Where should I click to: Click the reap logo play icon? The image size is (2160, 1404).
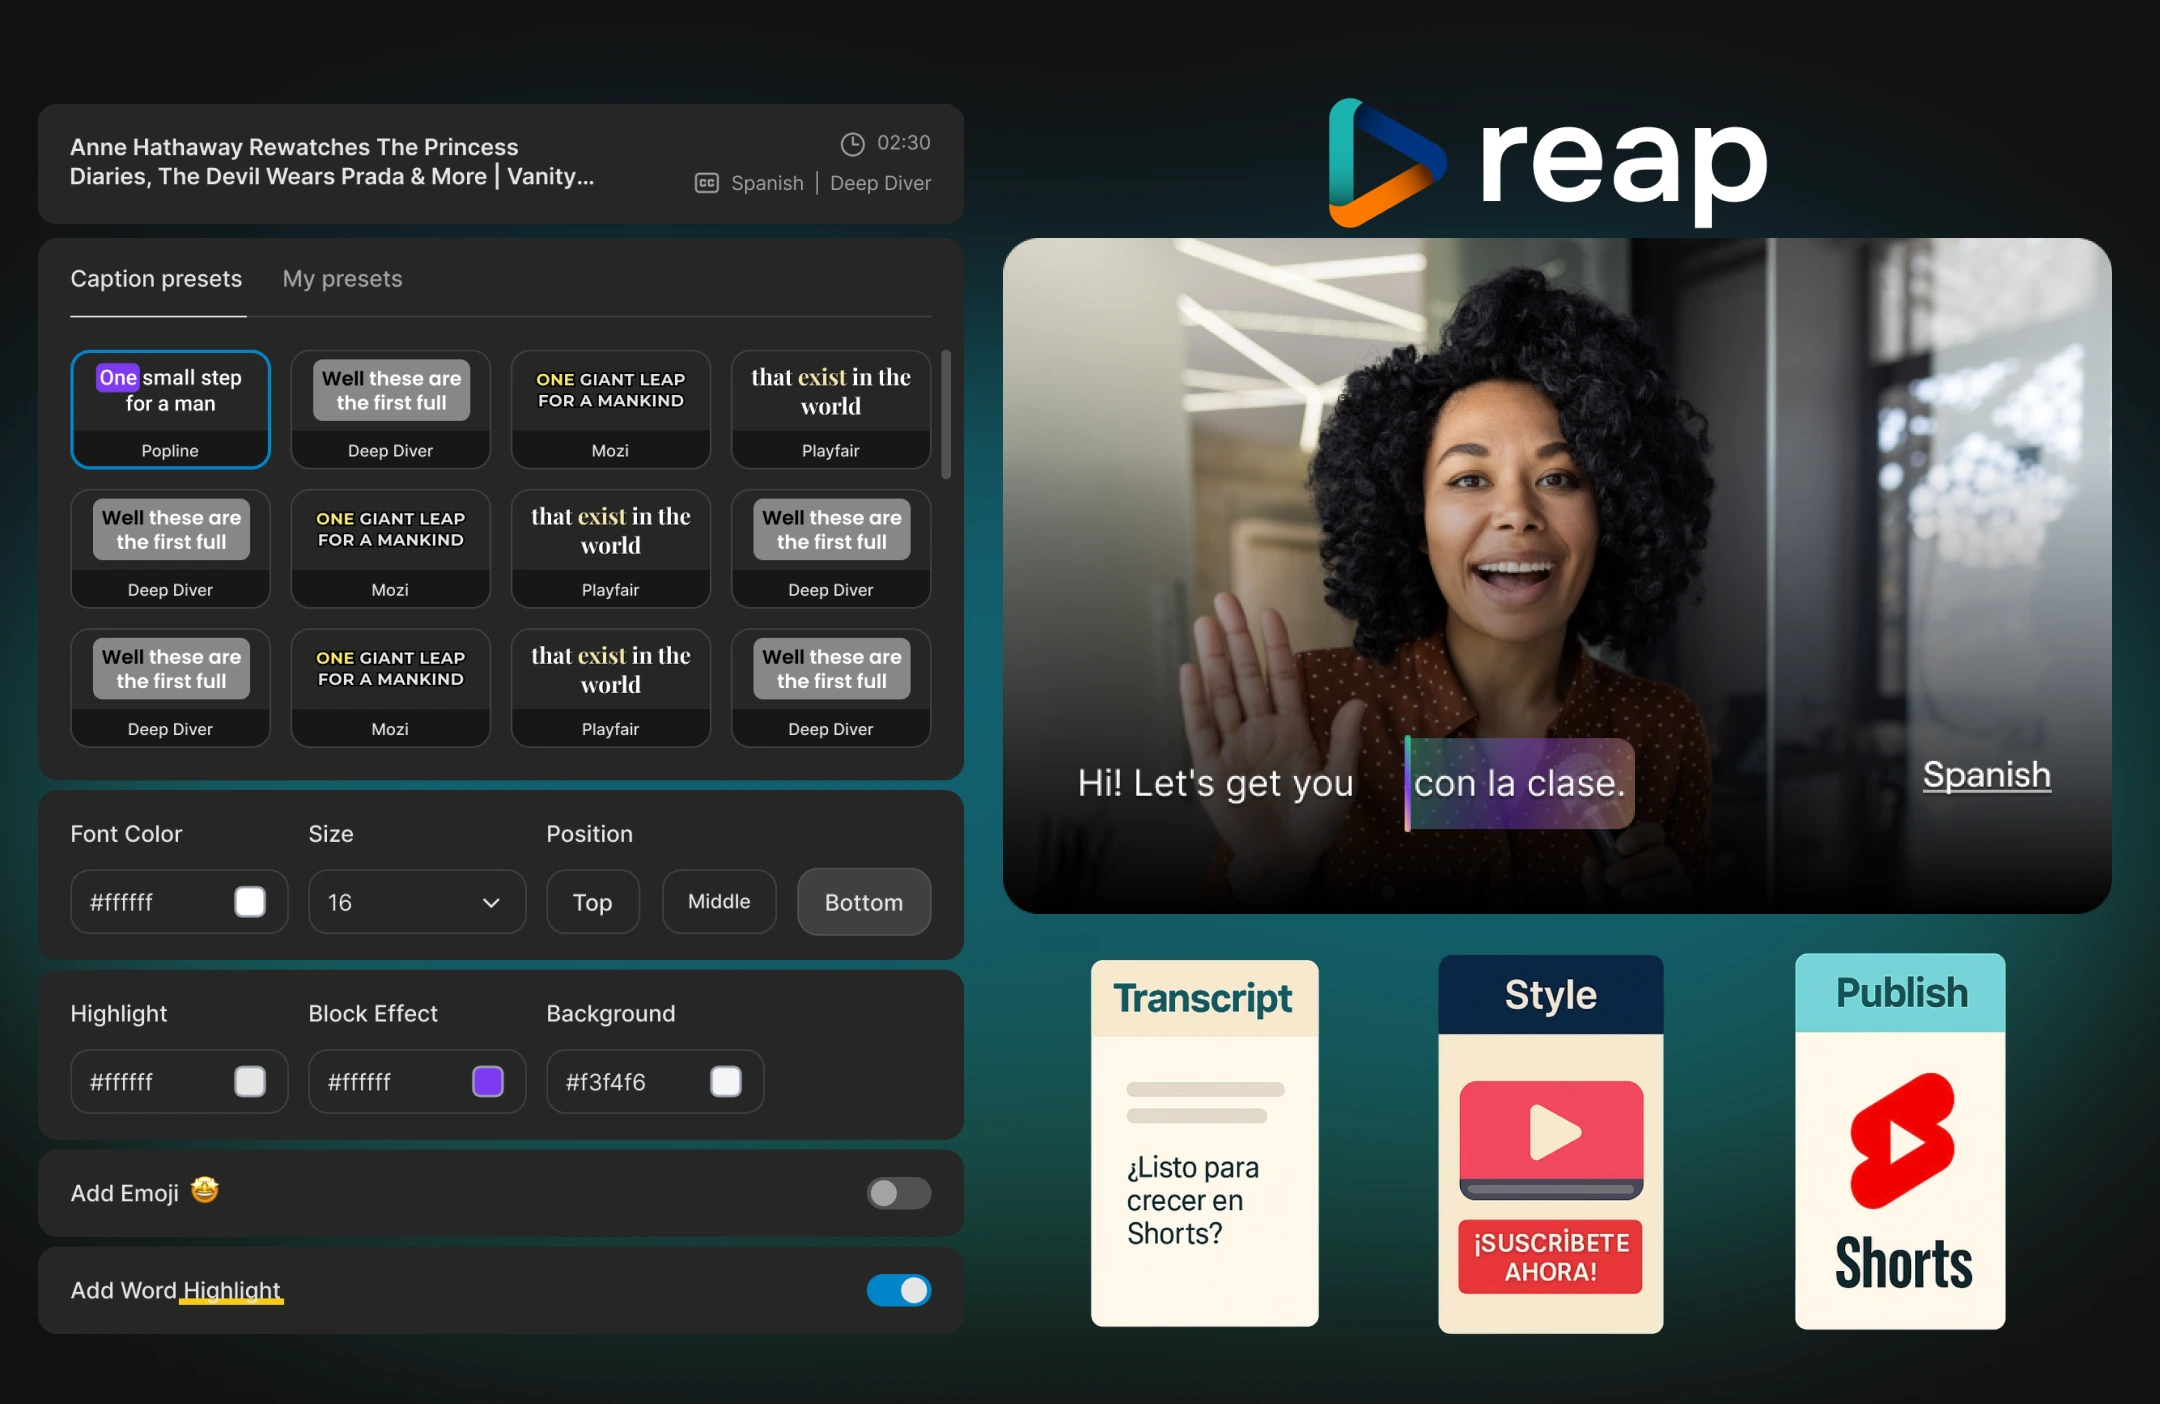[x=1384, y=163]
